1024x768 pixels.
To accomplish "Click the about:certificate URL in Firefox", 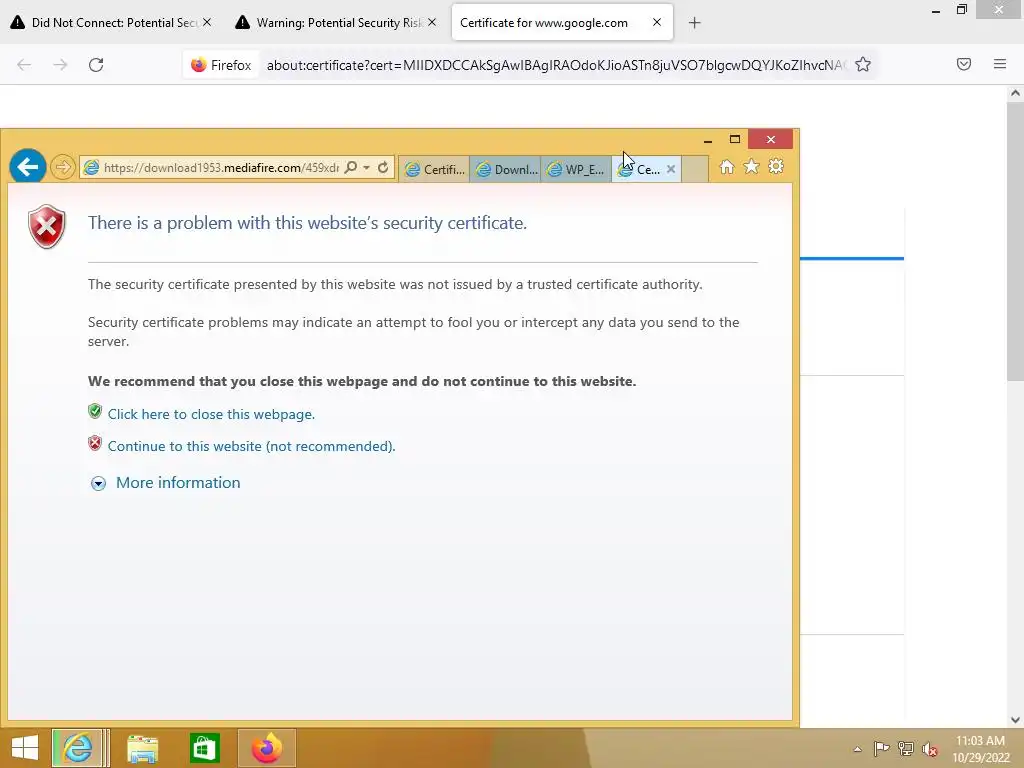I will point(556,65).
